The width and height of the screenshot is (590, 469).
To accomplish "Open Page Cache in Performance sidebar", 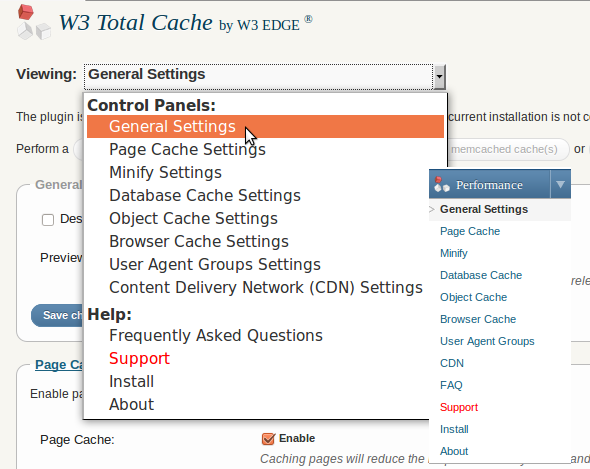I will [470, 231].
